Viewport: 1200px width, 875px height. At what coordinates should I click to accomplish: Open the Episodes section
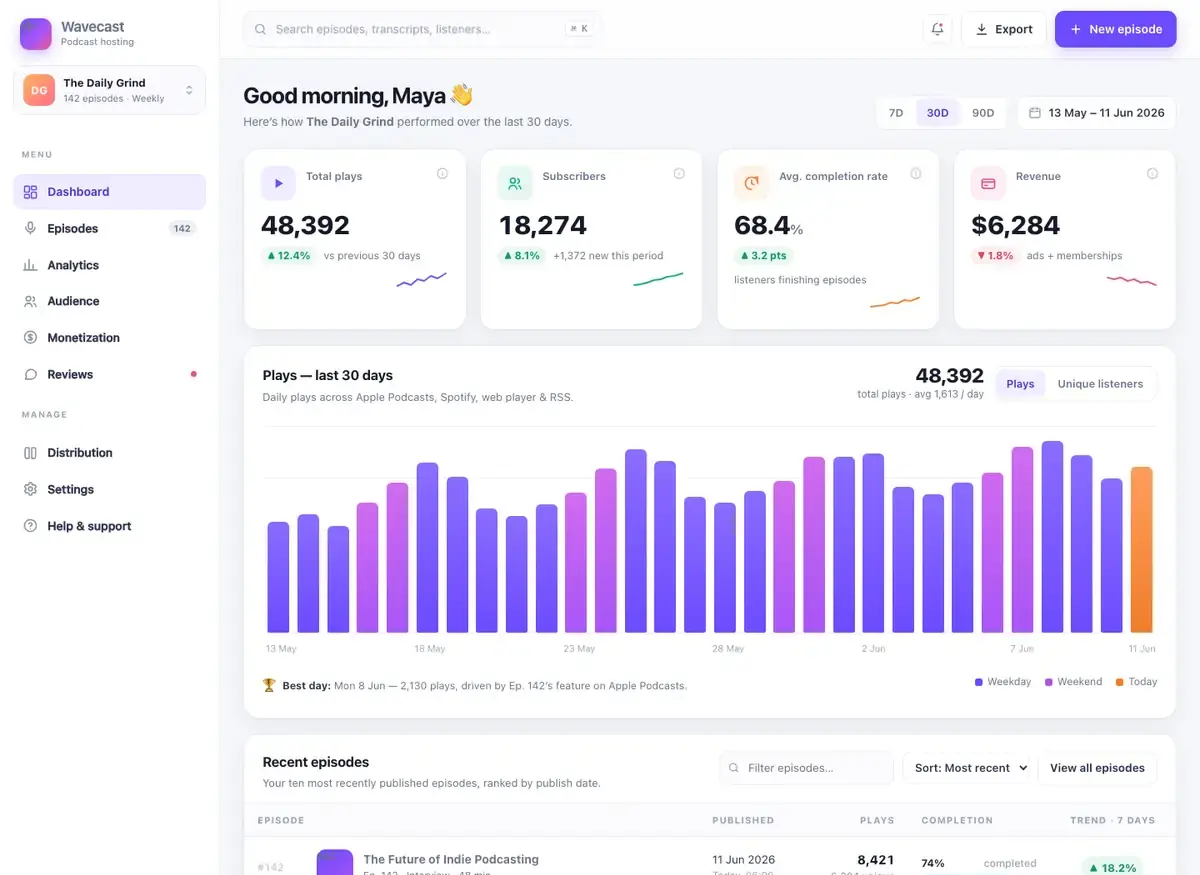[x=109, y=228]
